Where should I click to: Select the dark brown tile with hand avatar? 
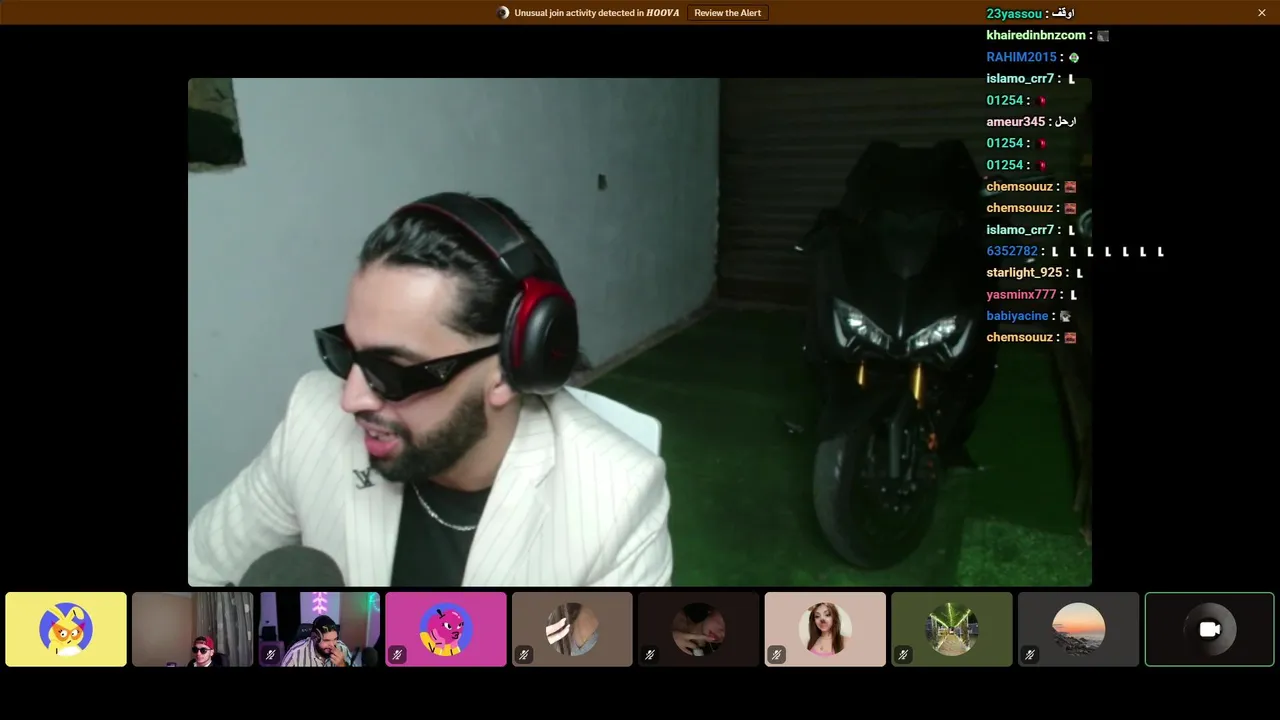click(x=699, y=629)
